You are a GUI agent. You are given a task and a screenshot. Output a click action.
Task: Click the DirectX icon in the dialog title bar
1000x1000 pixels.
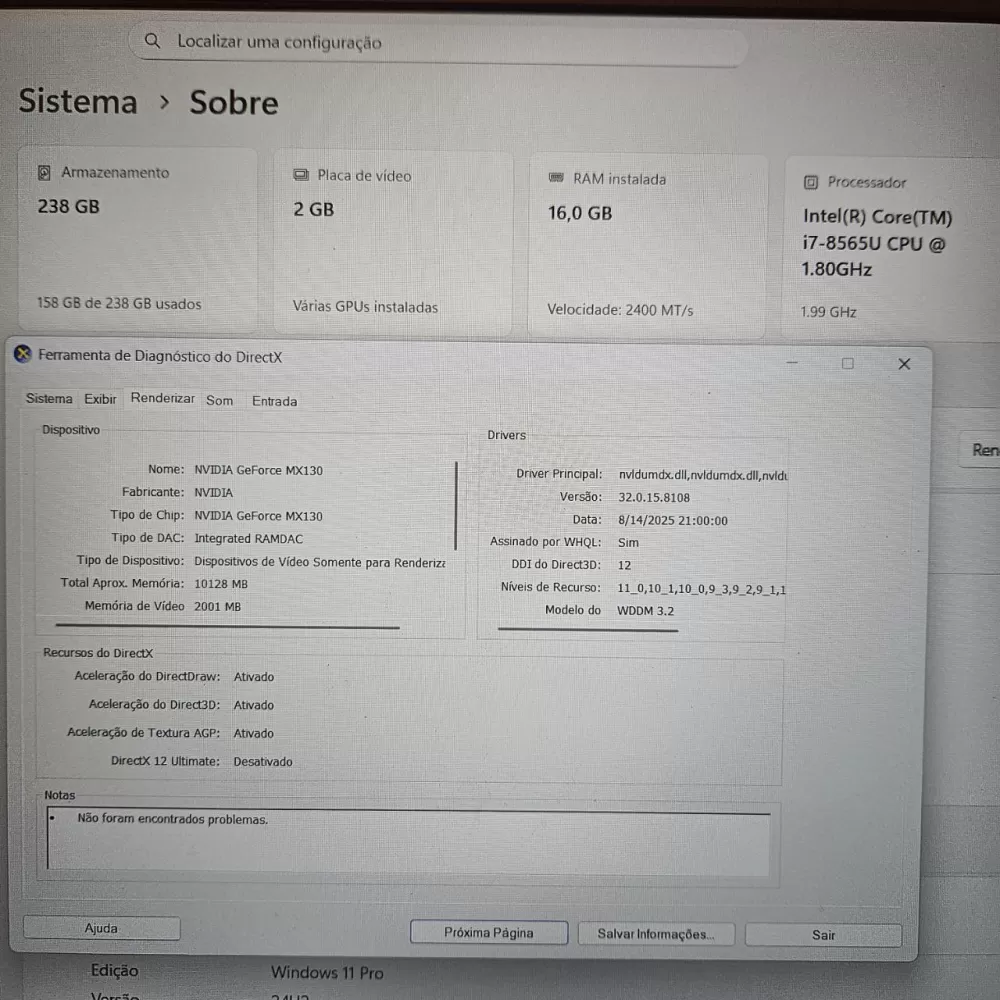pos(23,355)
